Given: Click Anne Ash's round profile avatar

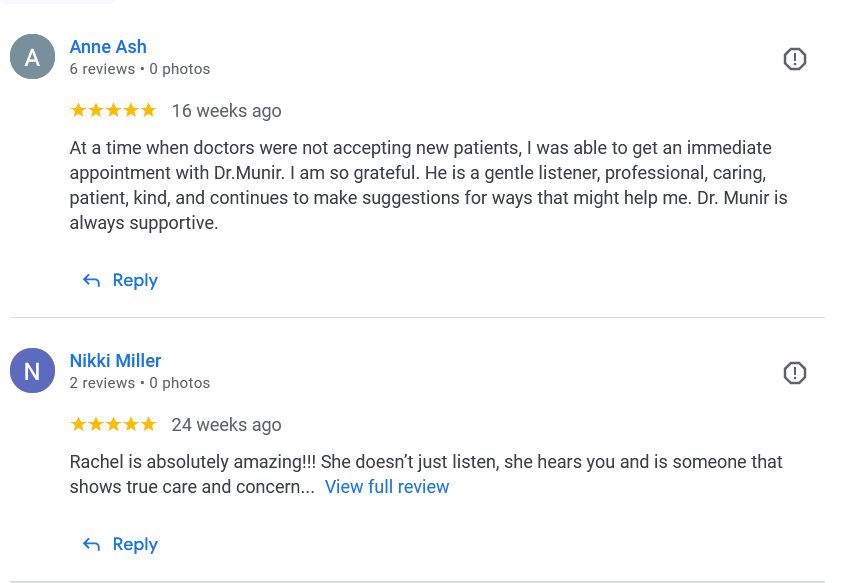Looking at the screenshot, I should (x=32, y=58).
